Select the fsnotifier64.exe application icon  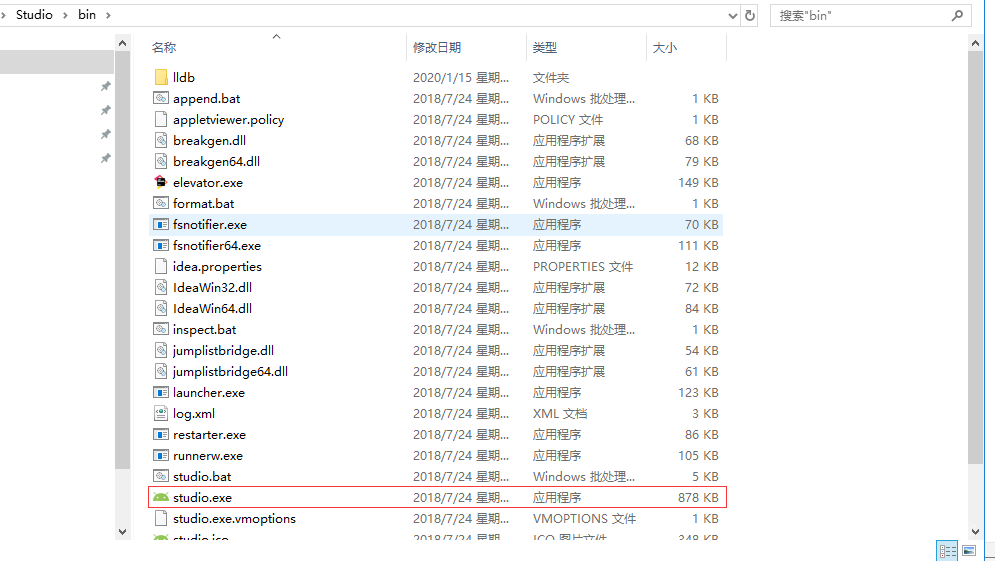point(161,246)
